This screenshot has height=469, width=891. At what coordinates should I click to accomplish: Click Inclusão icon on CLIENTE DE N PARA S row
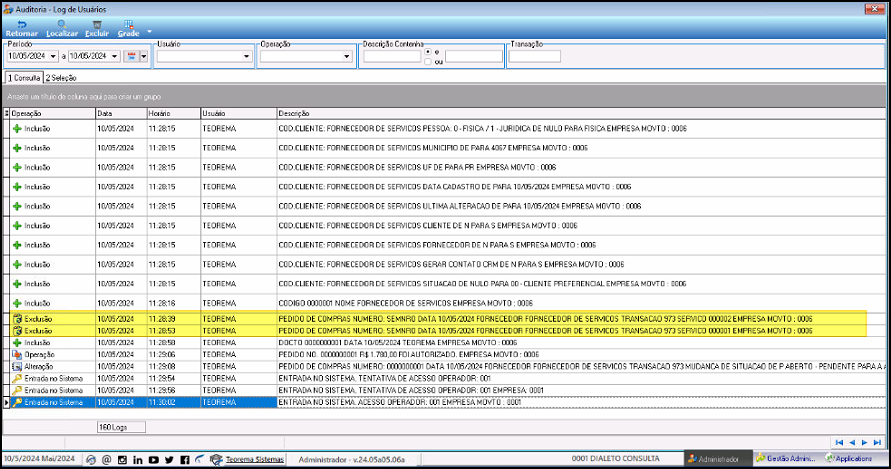click(x=17, y=226)
